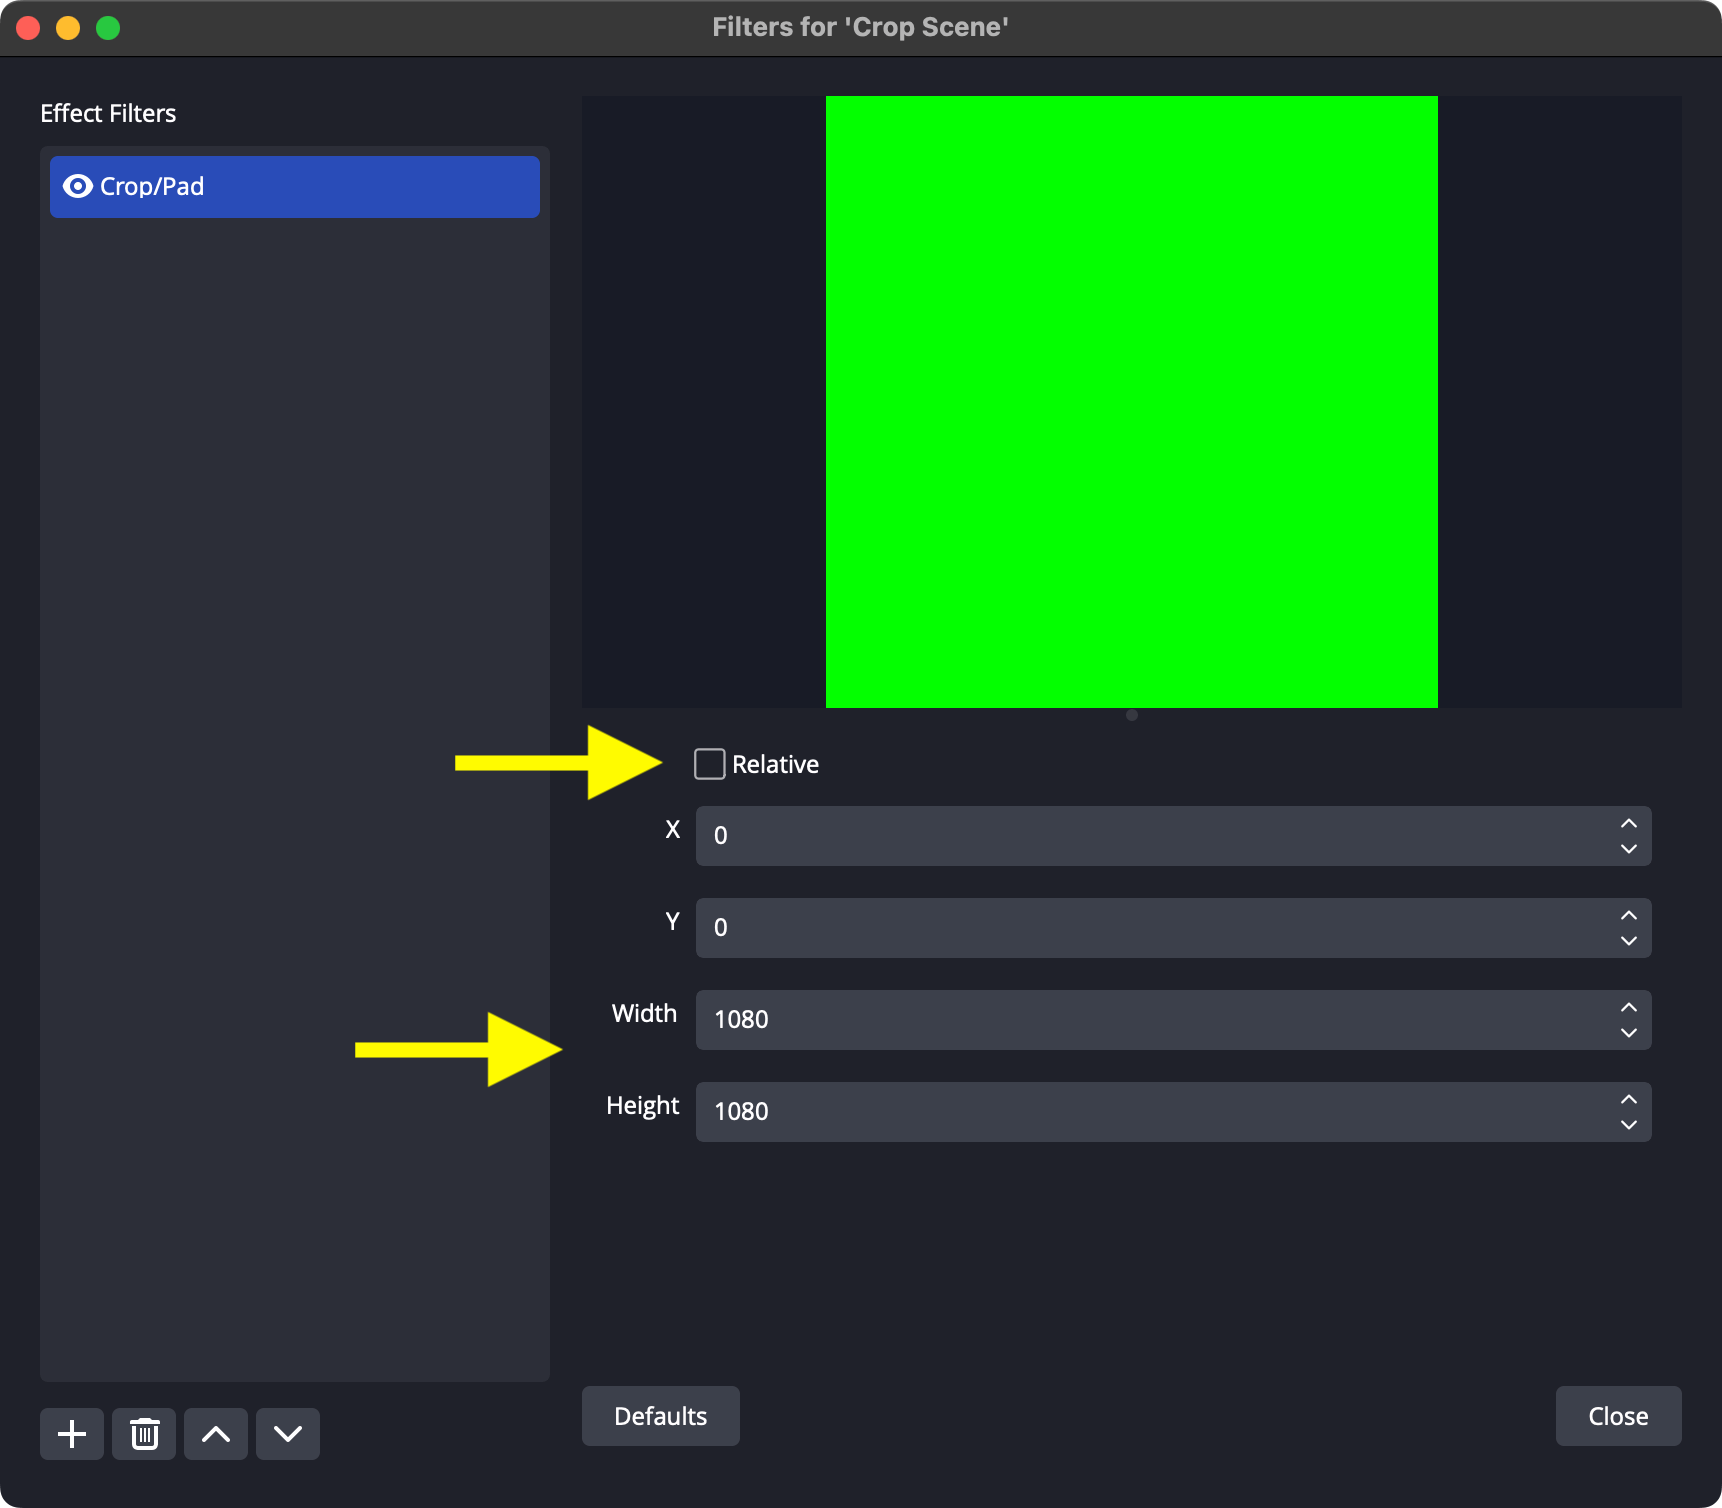Increase Width using the up stepper
This screenshot has width=1722, height=1508.
click(x=1629, y=1007)
